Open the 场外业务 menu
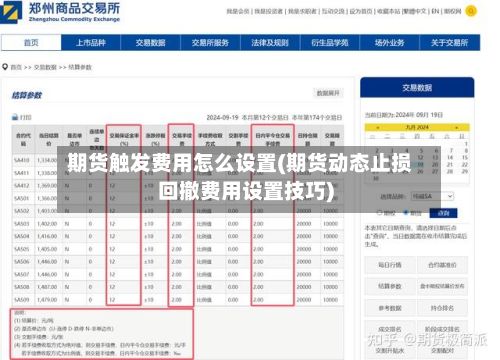 [389, 42]
